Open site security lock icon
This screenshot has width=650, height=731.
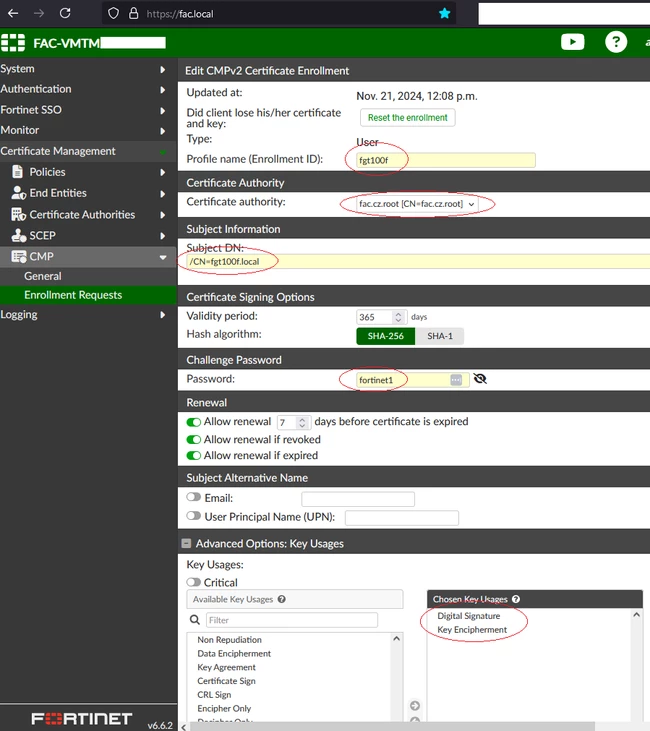click(133, 13)
